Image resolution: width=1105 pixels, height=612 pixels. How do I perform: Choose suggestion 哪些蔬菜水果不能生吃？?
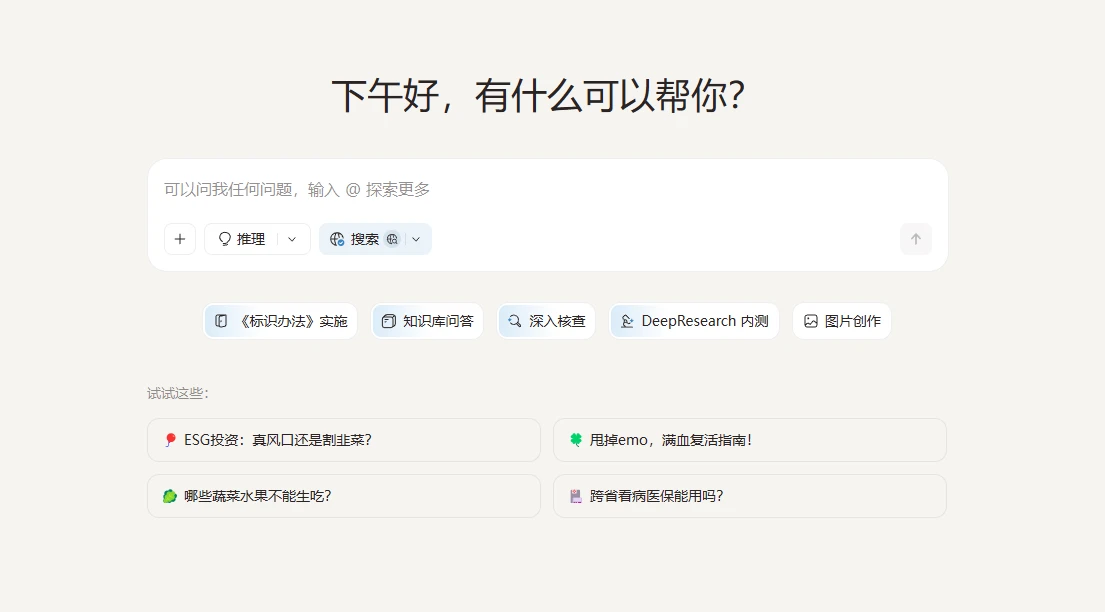click(x=343, y=496)
